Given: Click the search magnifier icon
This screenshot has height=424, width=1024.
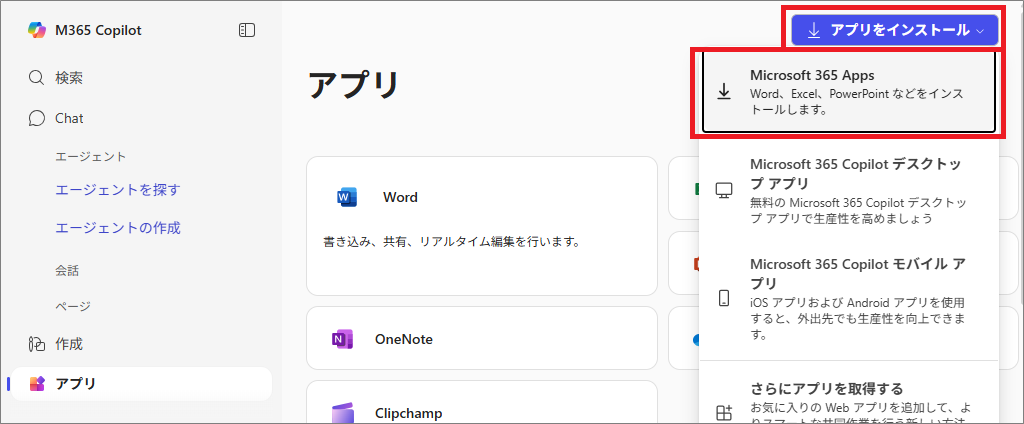Looking at the screenshot, I should (x=37, y=77).
